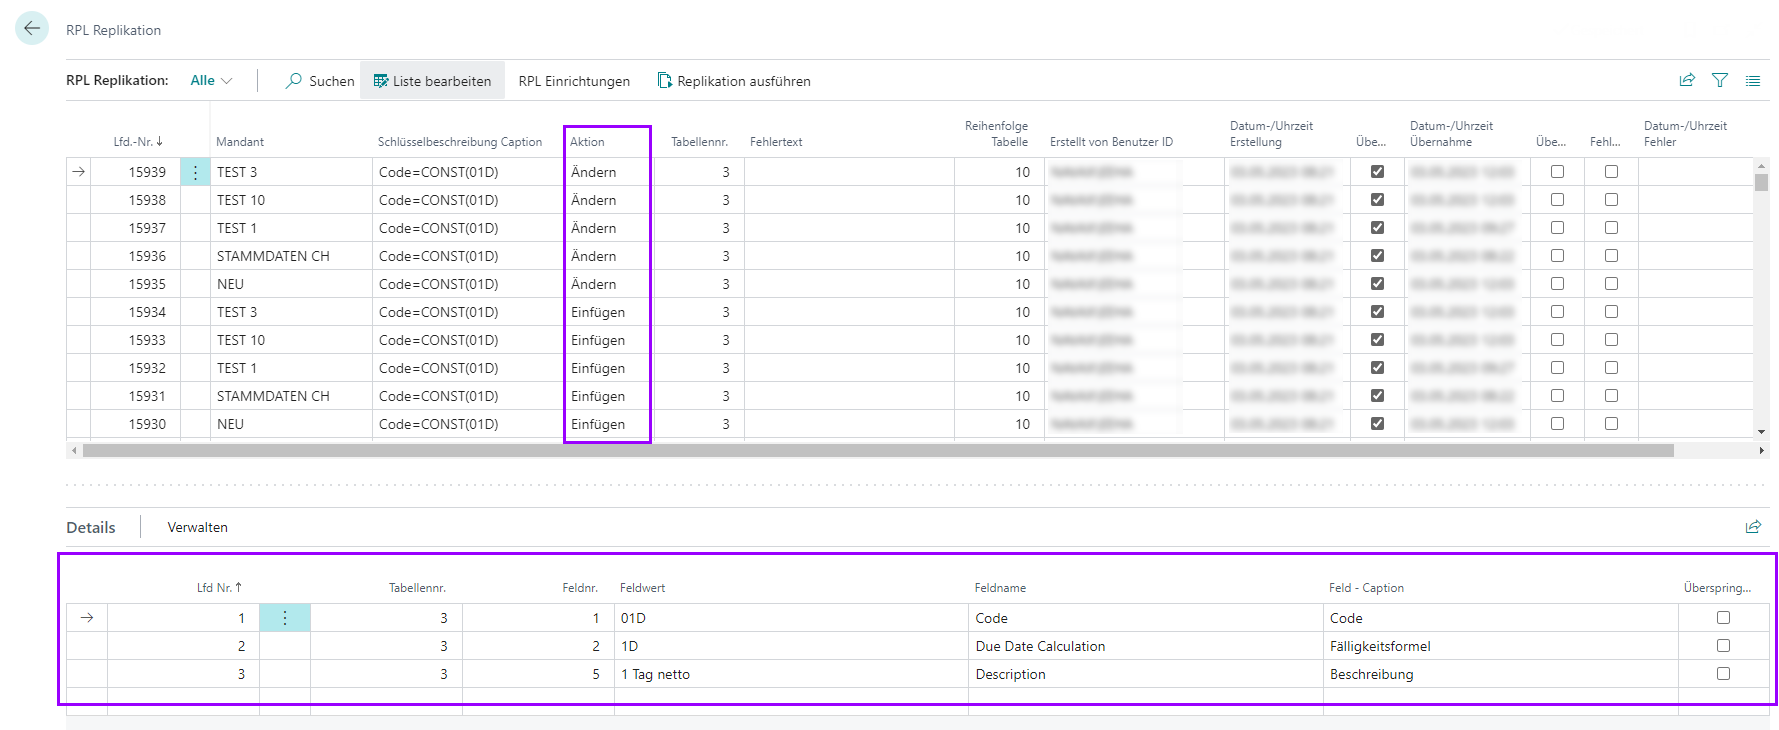Click the Fälligkeitsformel caption cell

point(1500,646)
